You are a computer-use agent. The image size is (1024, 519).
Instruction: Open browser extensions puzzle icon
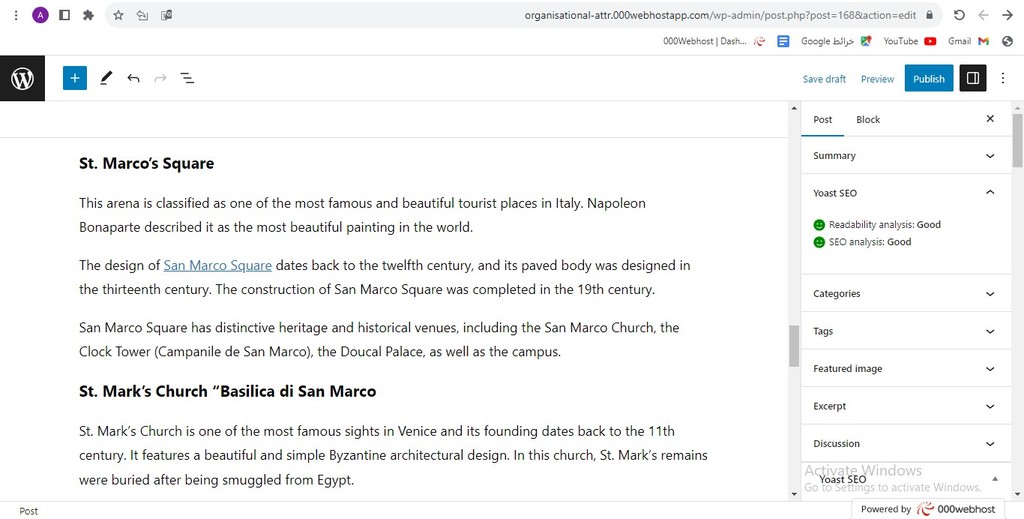[x=88, y=15]
